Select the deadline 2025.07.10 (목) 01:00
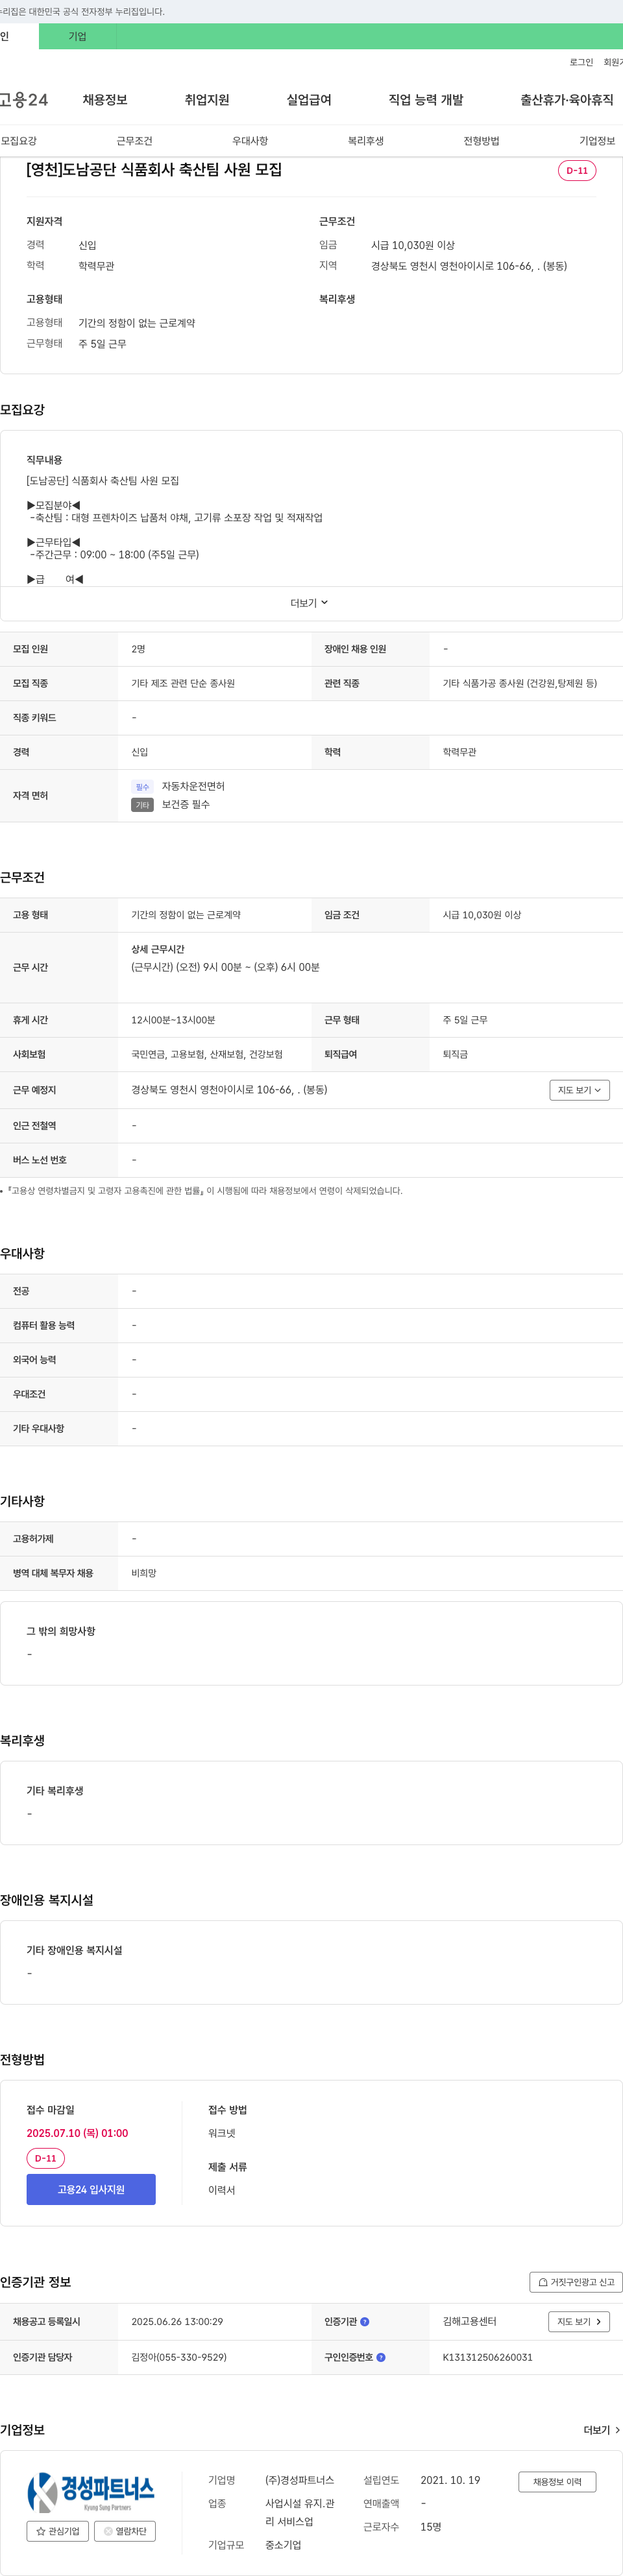This screenshot has width=623, height=2576. 77,2133
